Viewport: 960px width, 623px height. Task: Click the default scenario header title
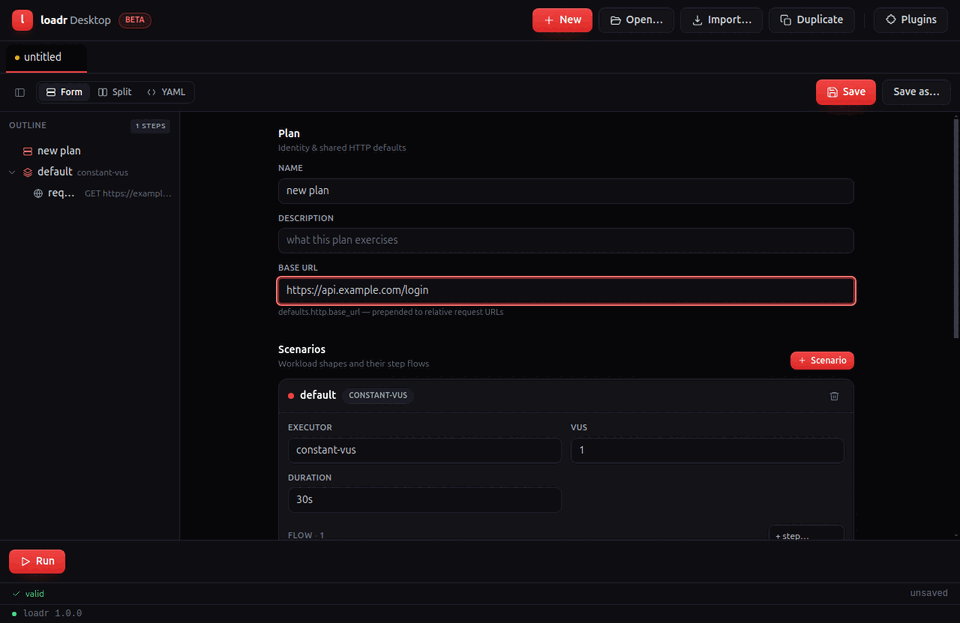318,395
